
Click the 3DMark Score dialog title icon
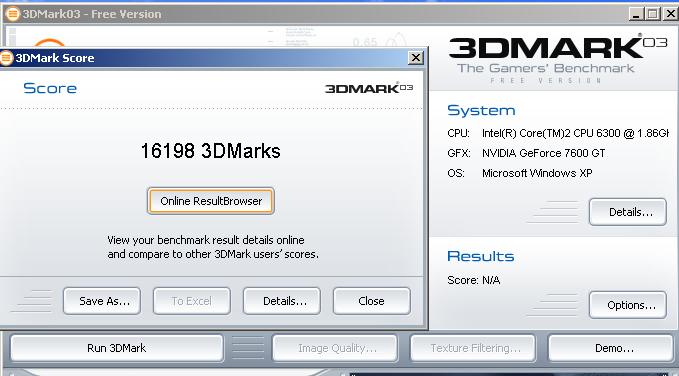6,58
